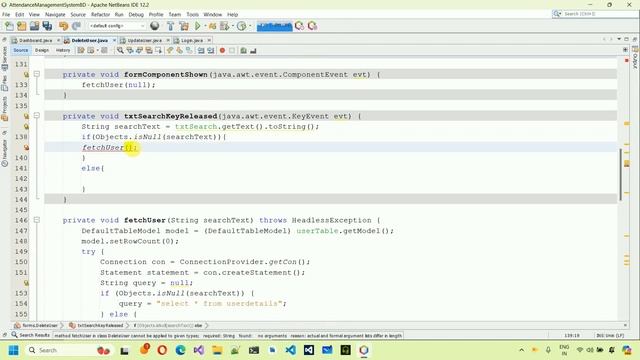Click the Shift Line Right icon
Viewport: 640px width, 360px height.
click(x=211, y=51)
